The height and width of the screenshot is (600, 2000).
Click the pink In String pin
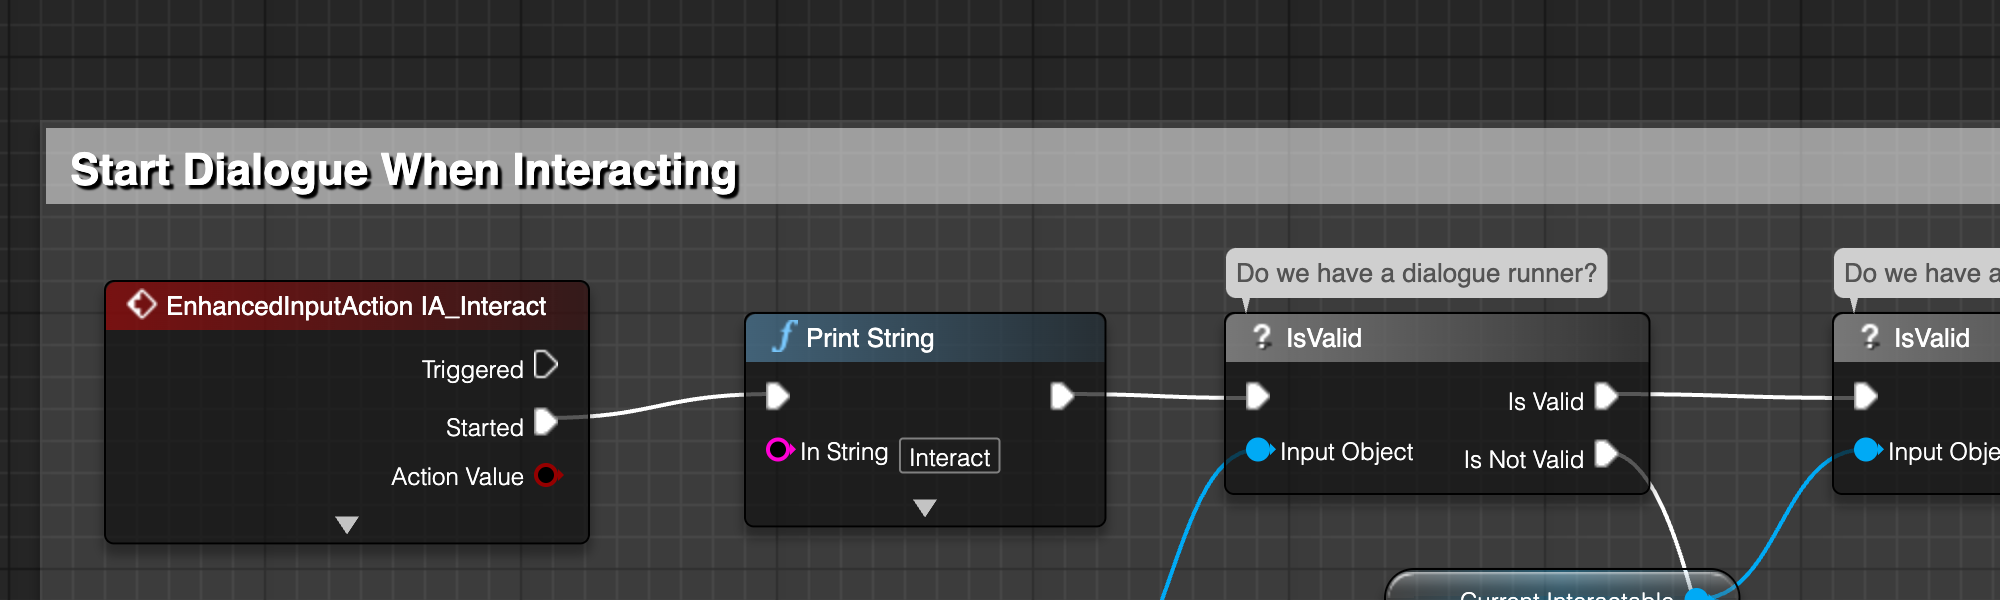coord(780,450)
